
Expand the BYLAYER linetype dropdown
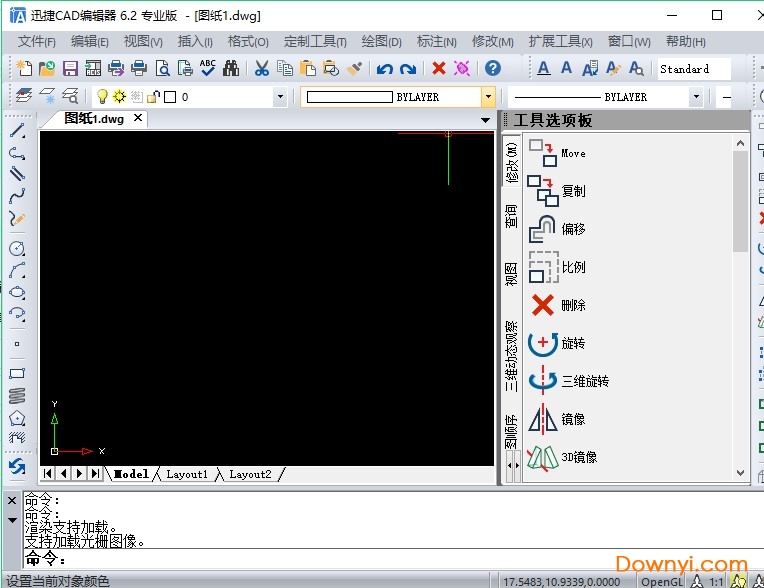click(696, 97)
